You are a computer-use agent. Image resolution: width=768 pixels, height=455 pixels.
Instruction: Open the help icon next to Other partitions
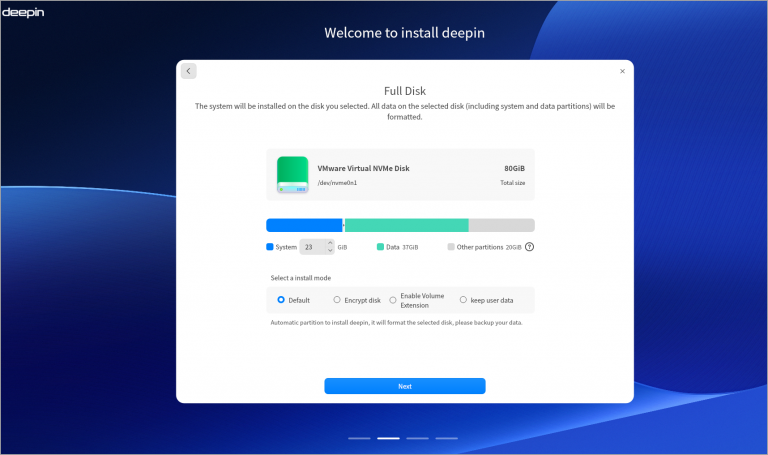point(529,247)
